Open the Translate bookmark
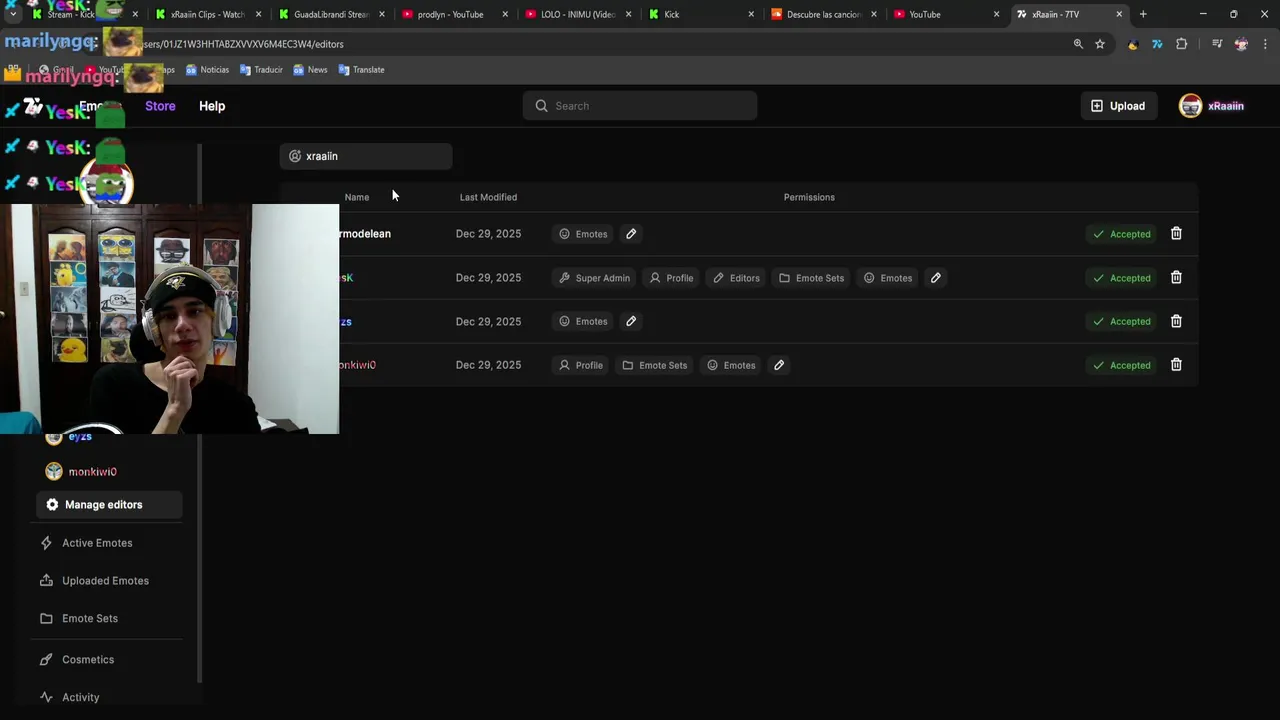 pos(361,70)
